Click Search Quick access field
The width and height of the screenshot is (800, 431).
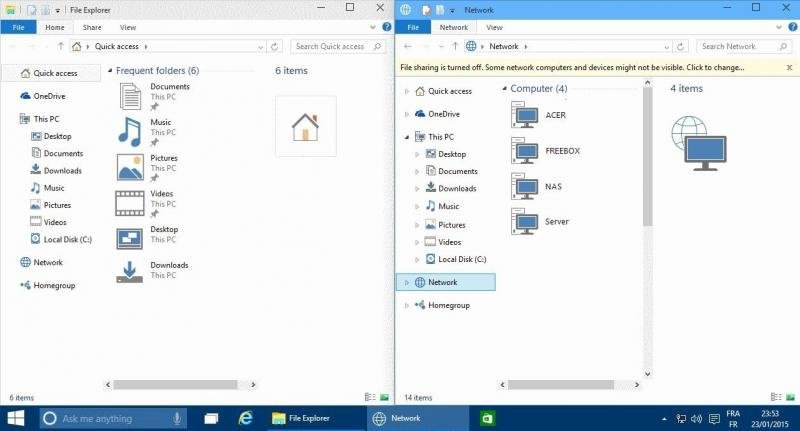coord(338,46)
